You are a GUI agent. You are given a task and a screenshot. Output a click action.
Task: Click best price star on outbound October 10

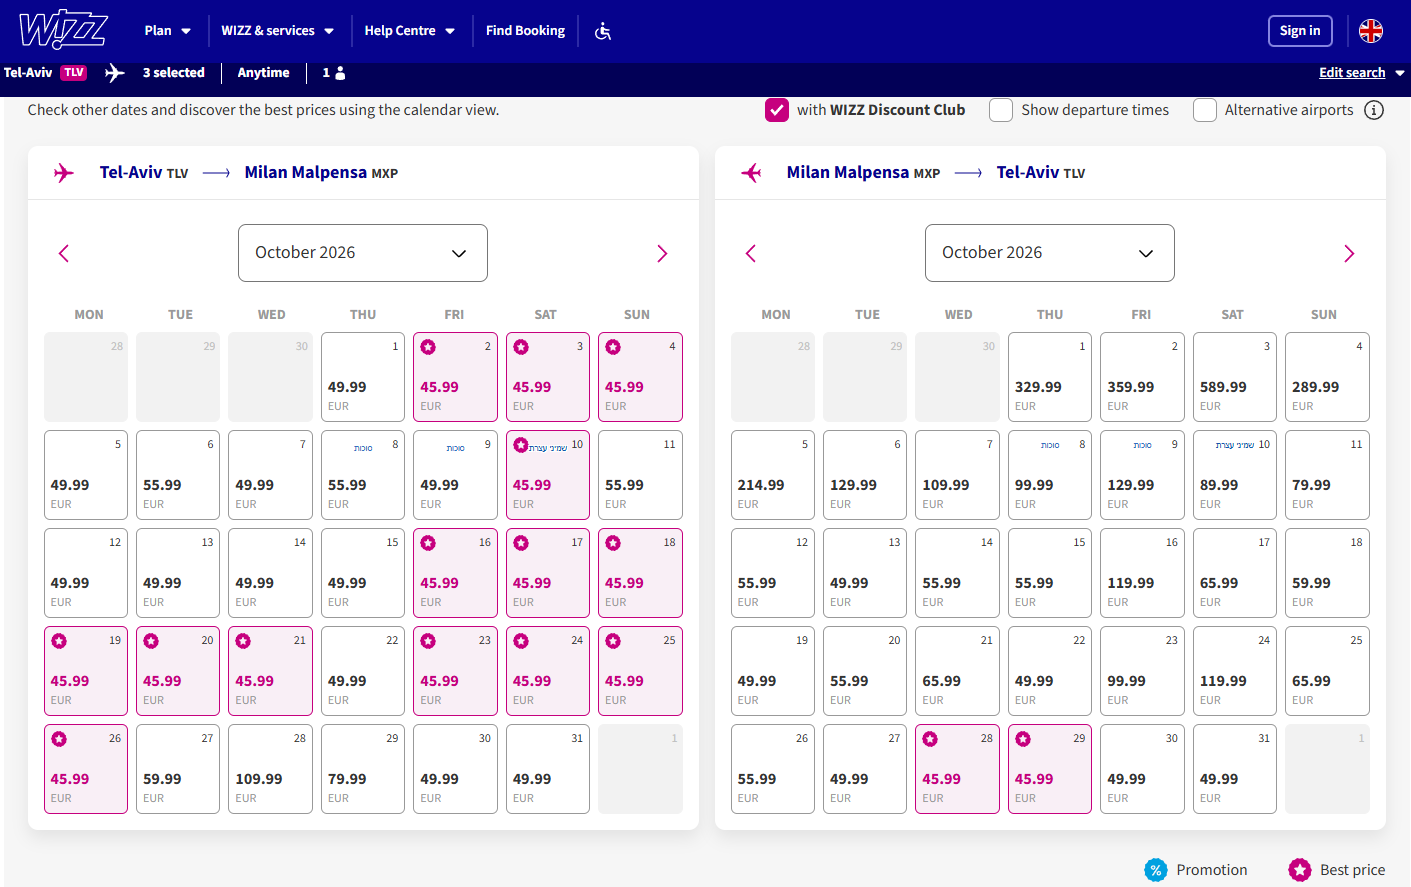pyautogui.click(x=521, y=445)
